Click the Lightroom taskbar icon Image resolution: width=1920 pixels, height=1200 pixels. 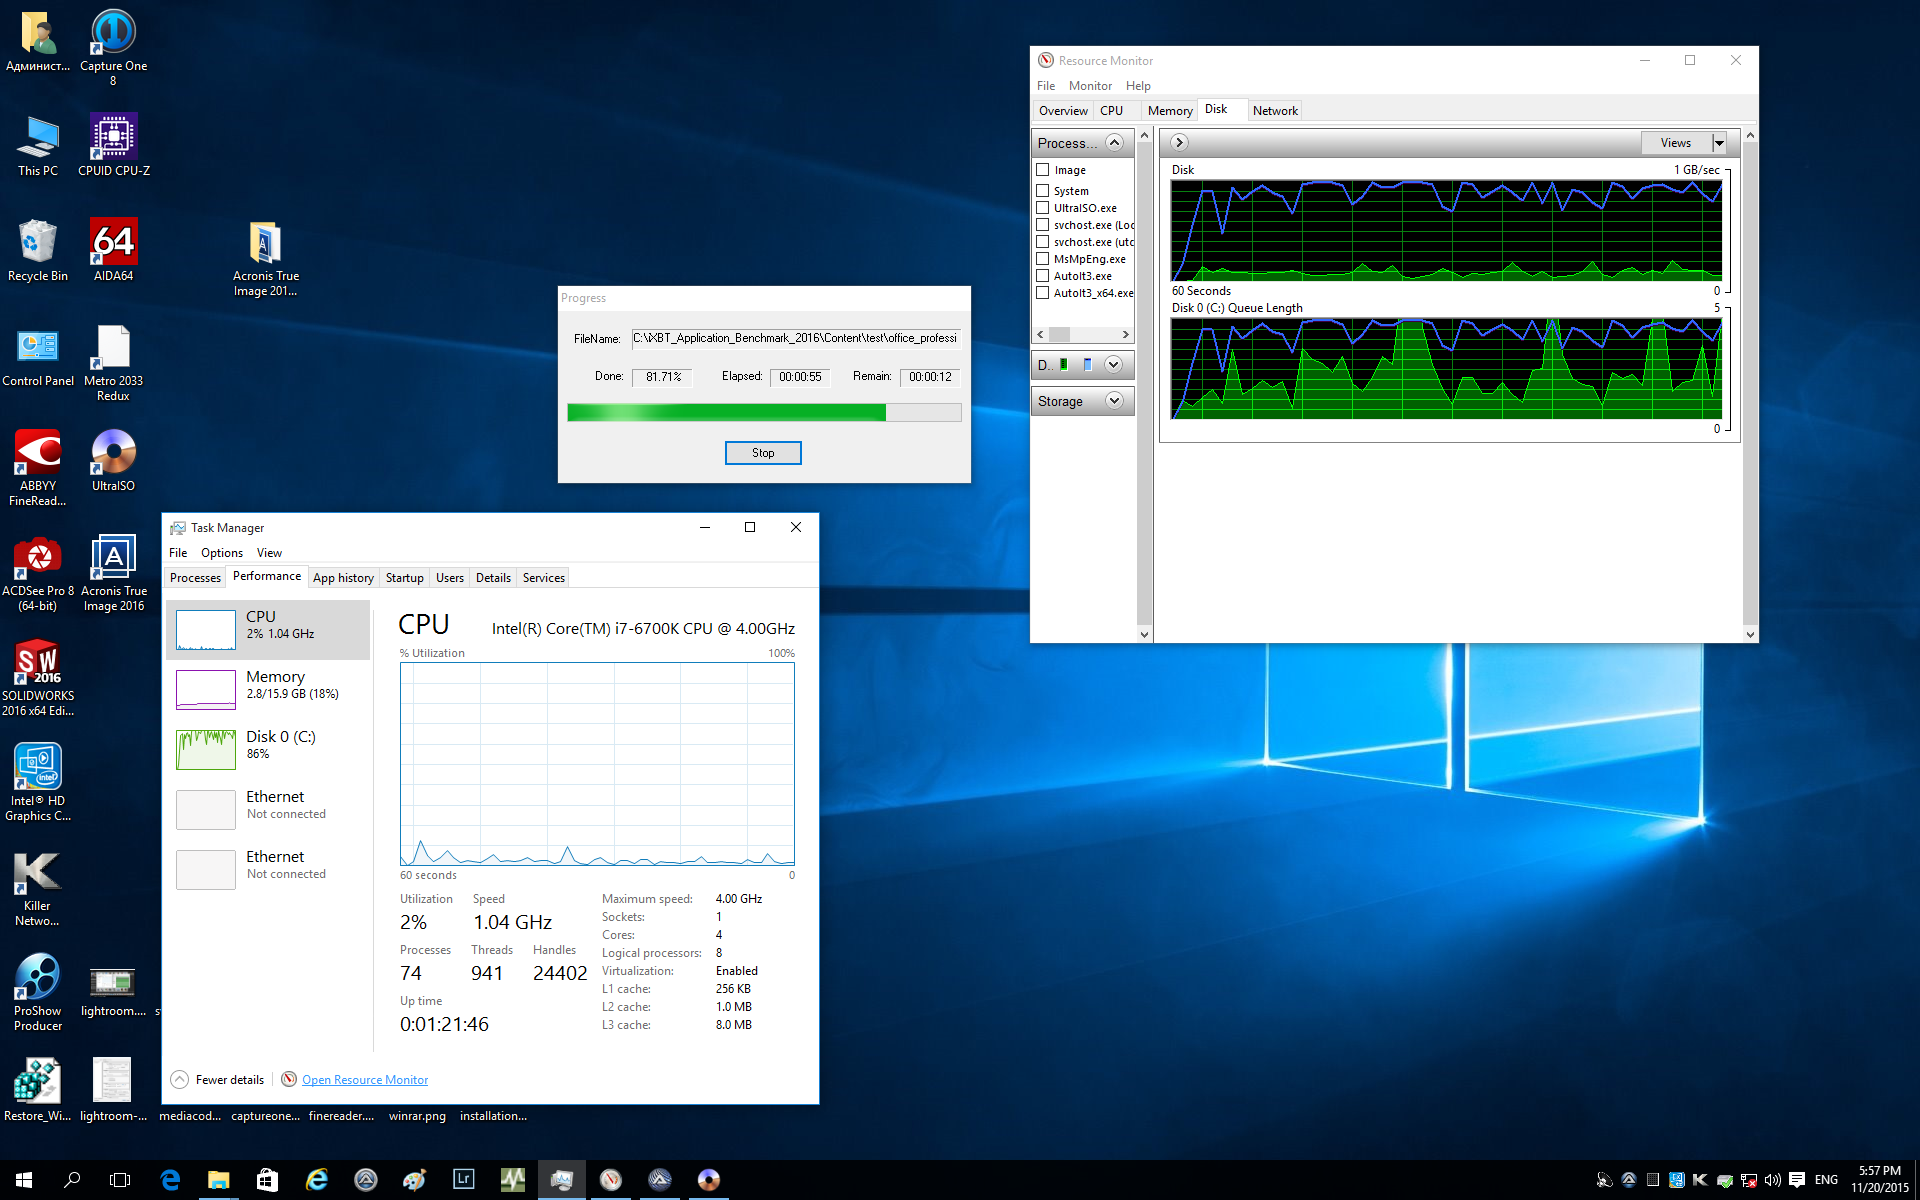pyautogui.click(x=463, y=1180)
